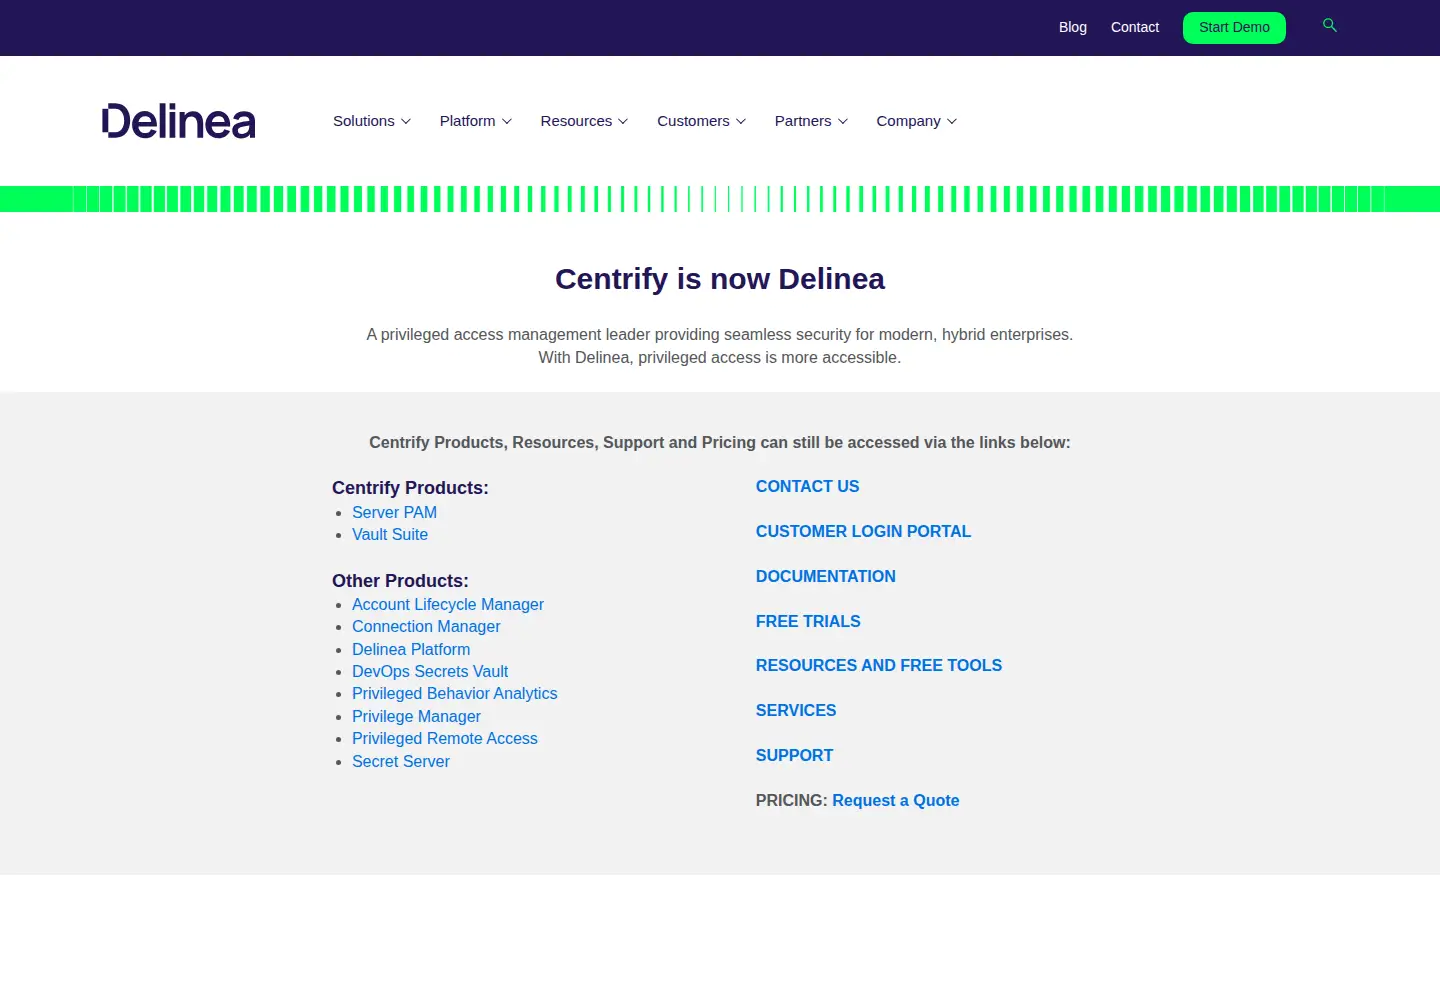Open the FREE TRIALS link
Screen dimensions: 1440x1000
point(808,622)
